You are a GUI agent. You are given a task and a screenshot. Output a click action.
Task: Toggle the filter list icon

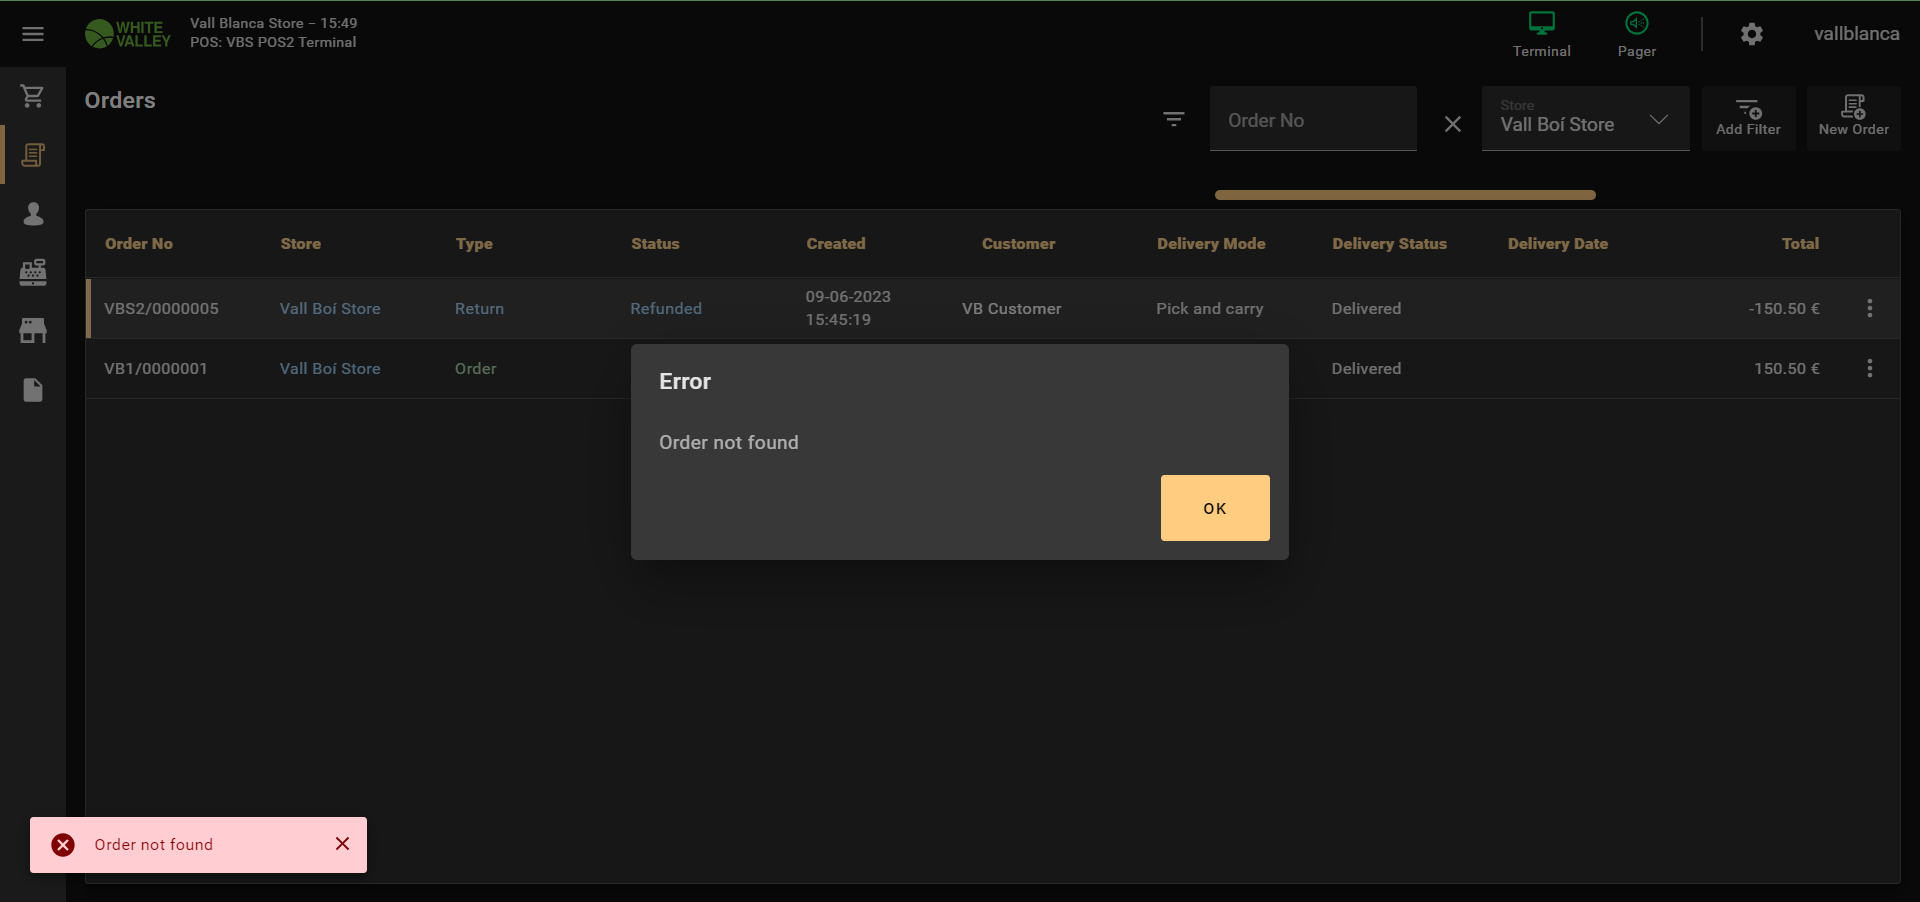[x=1174, y=120]
